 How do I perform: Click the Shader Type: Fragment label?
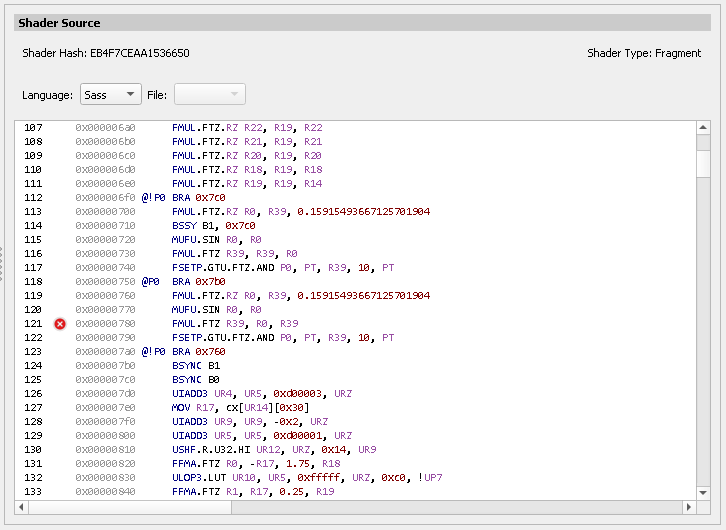tap(644, 53)
